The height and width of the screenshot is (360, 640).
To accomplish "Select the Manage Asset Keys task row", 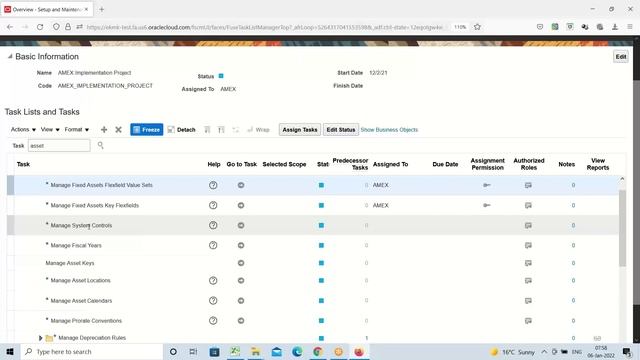I will coord(312,263).
